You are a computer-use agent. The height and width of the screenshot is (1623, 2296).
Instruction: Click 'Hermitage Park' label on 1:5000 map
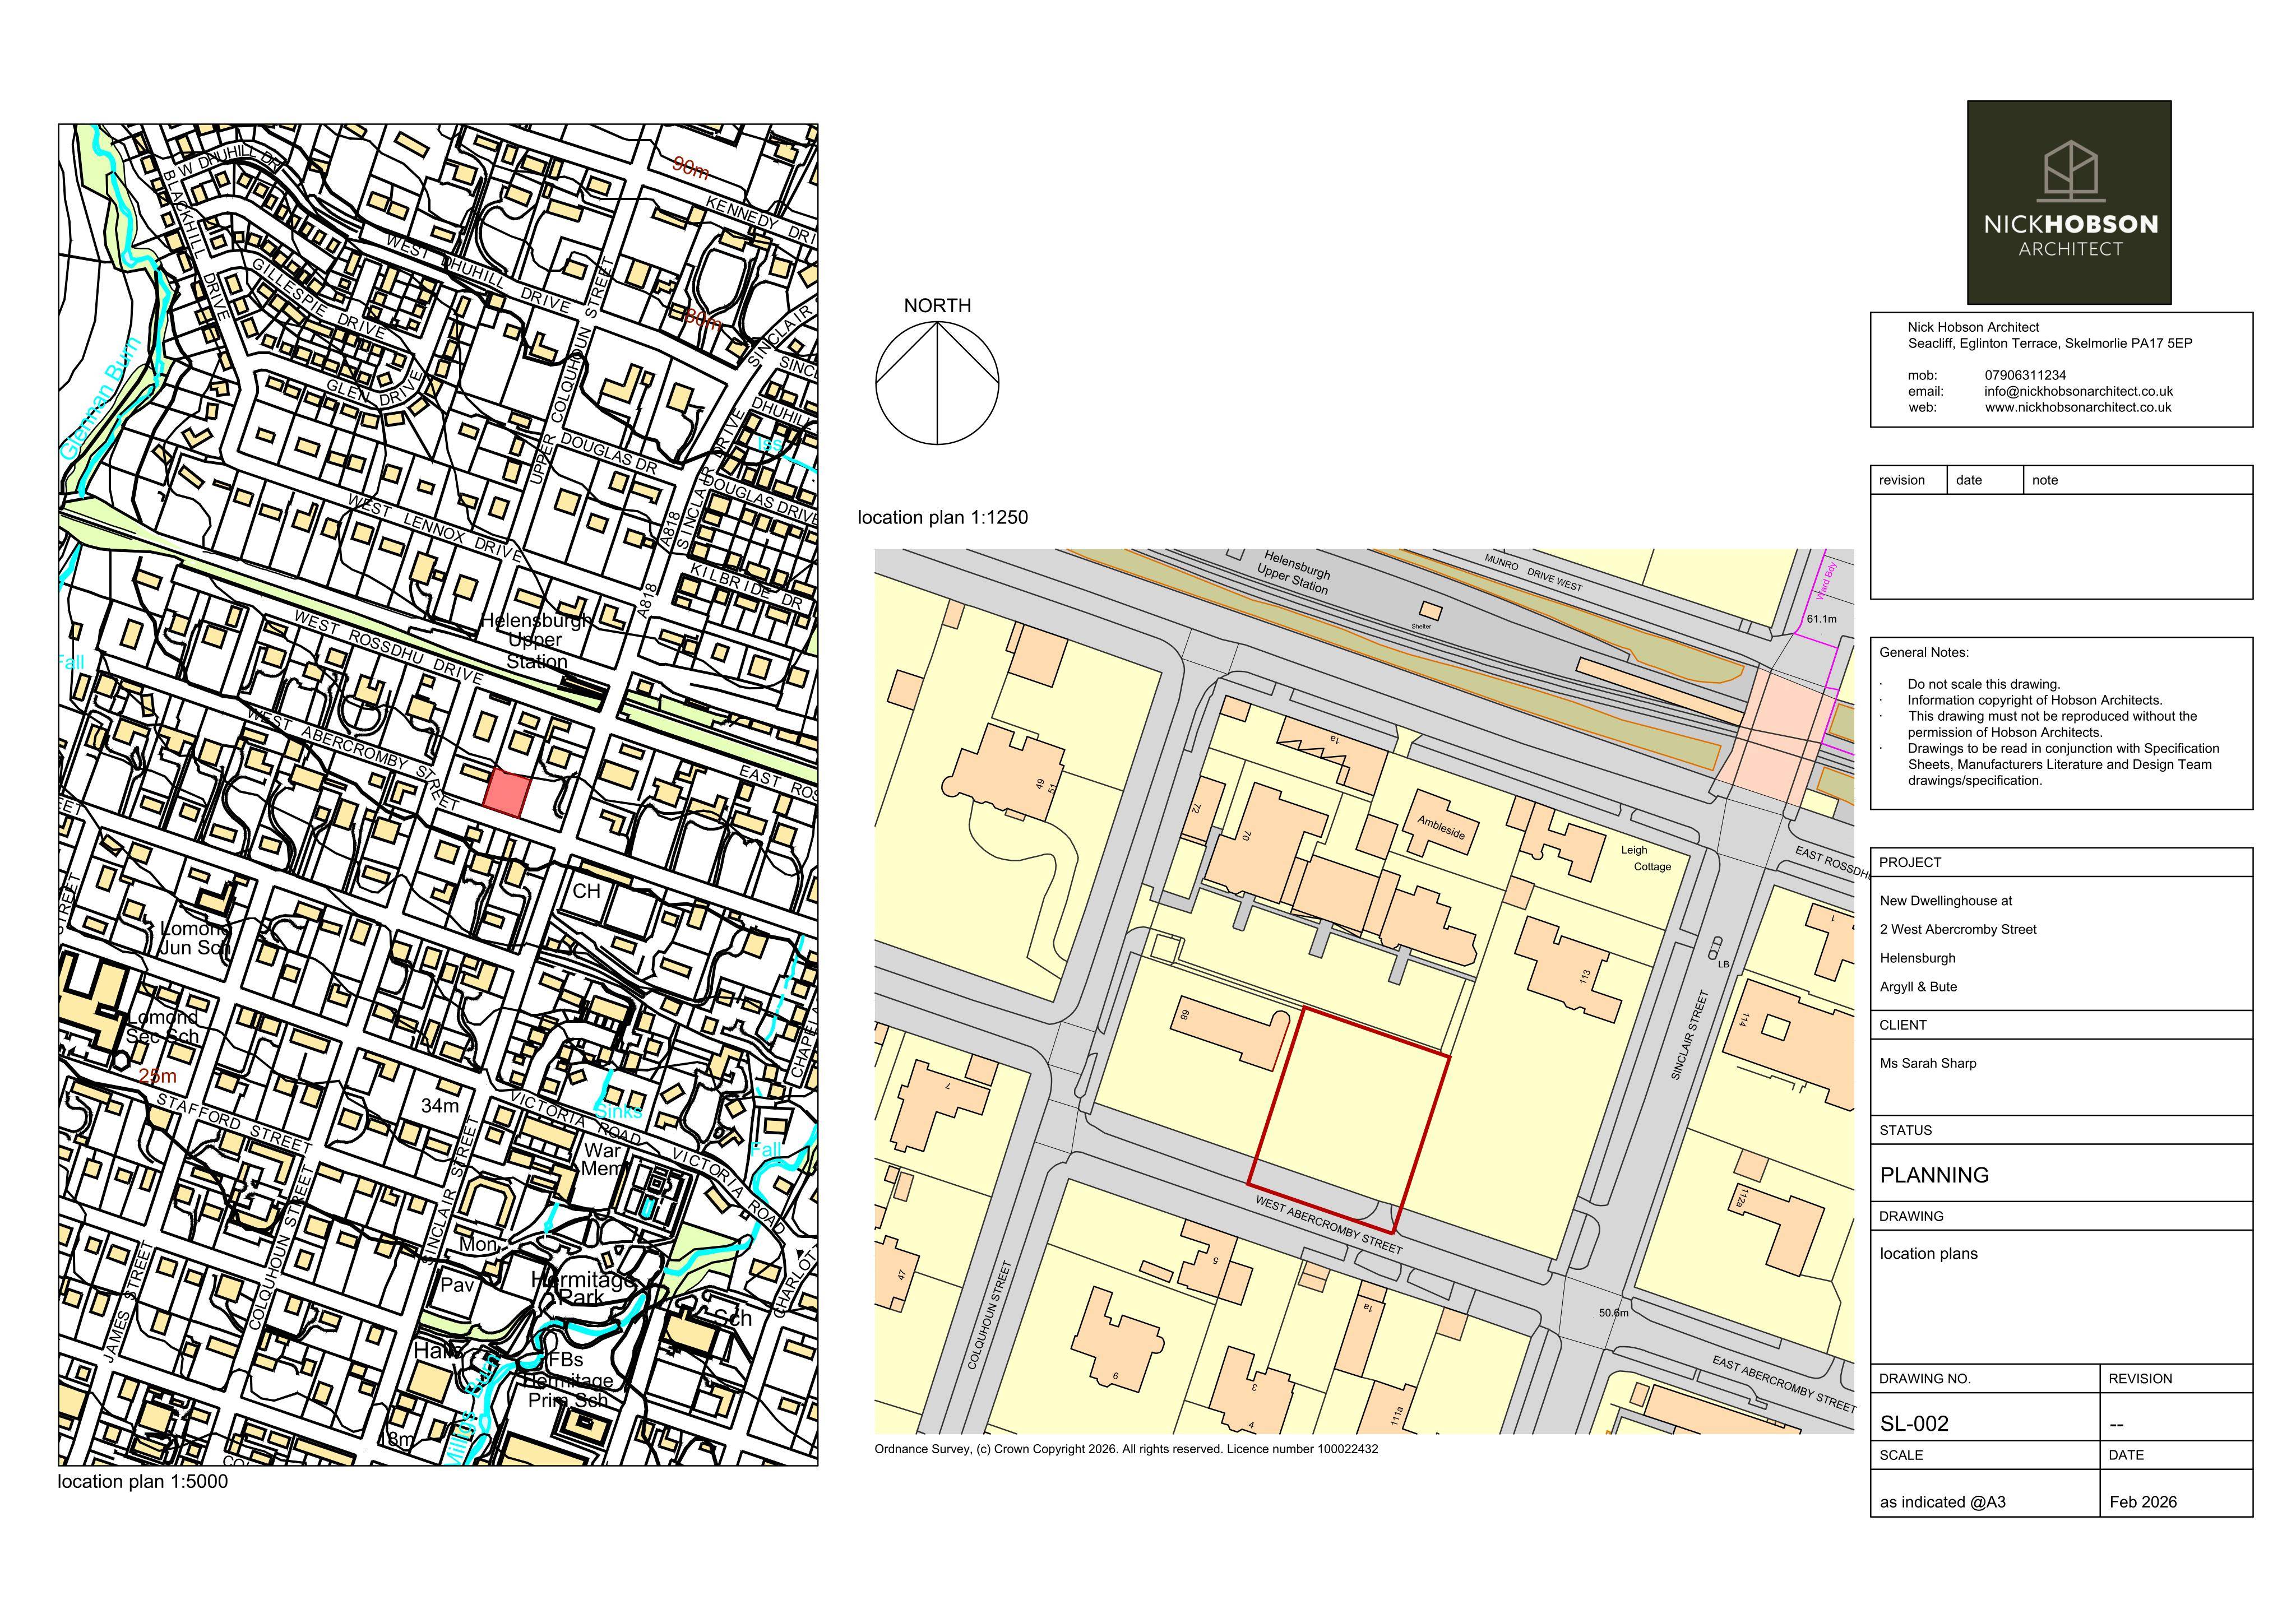(x=582, y=1288)
